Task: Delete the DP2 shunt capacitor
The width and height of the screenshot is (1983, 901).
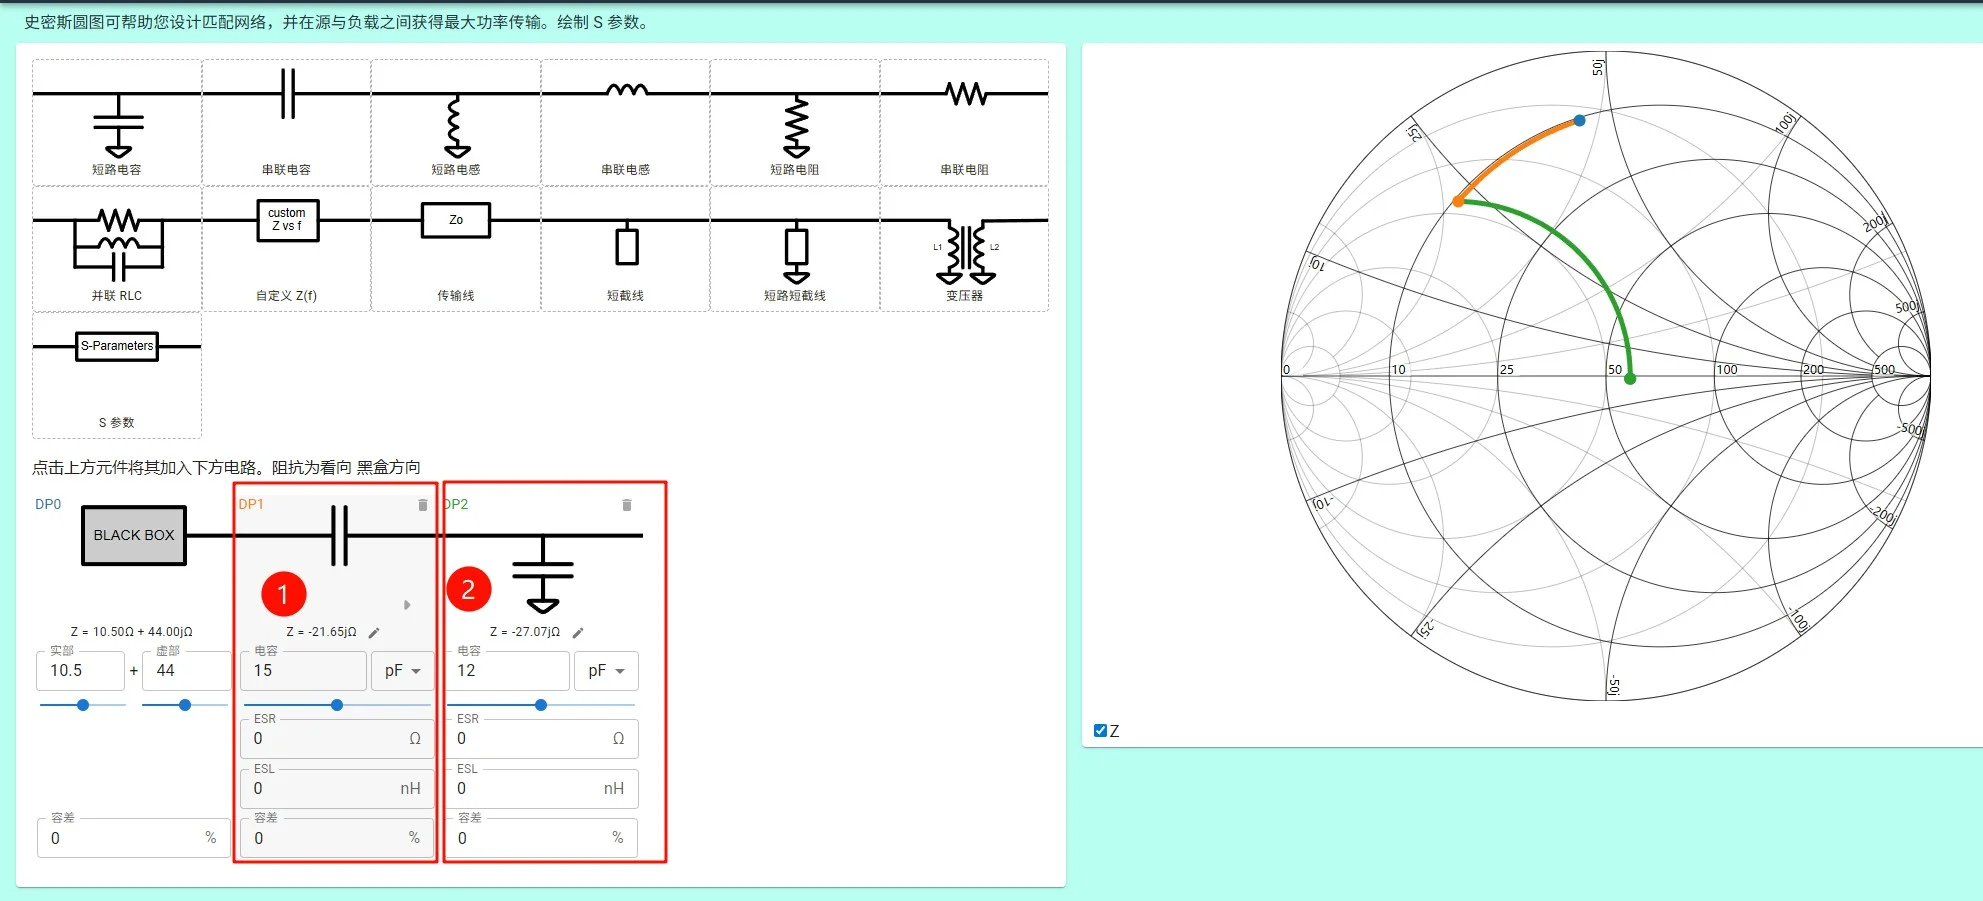Action: coord(627,505)
